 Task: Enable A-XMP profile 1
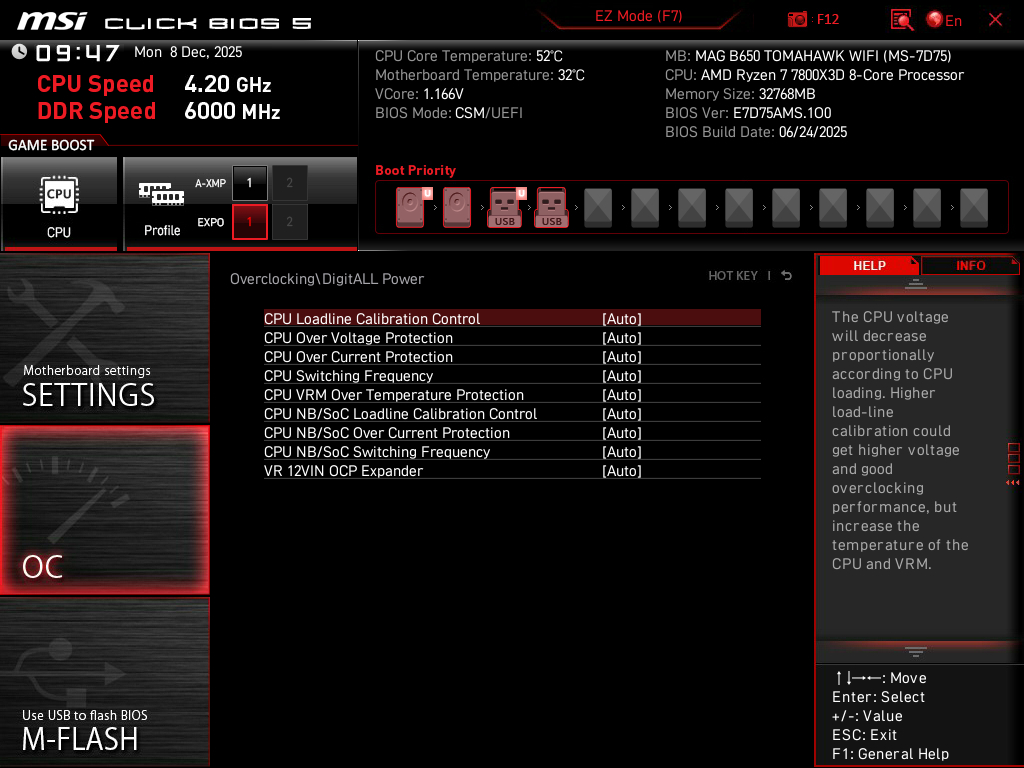click(x=249, y=183)
